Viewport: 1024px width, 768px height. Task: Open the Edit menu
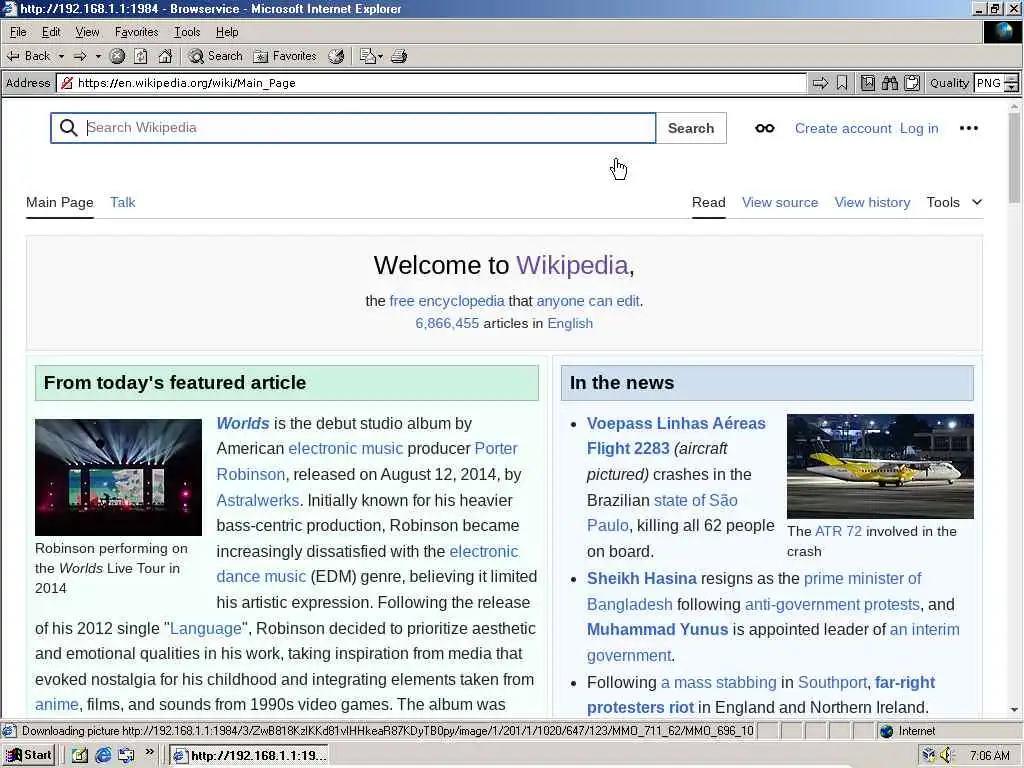pyautogui.click(x=51, y=32)
